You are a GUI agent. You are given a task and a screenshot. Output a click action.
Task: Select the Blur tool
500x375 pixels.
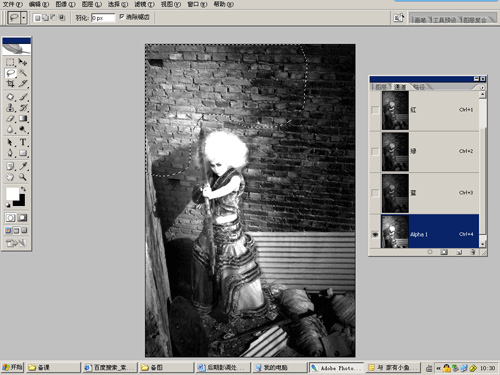(x=10, y=129)
